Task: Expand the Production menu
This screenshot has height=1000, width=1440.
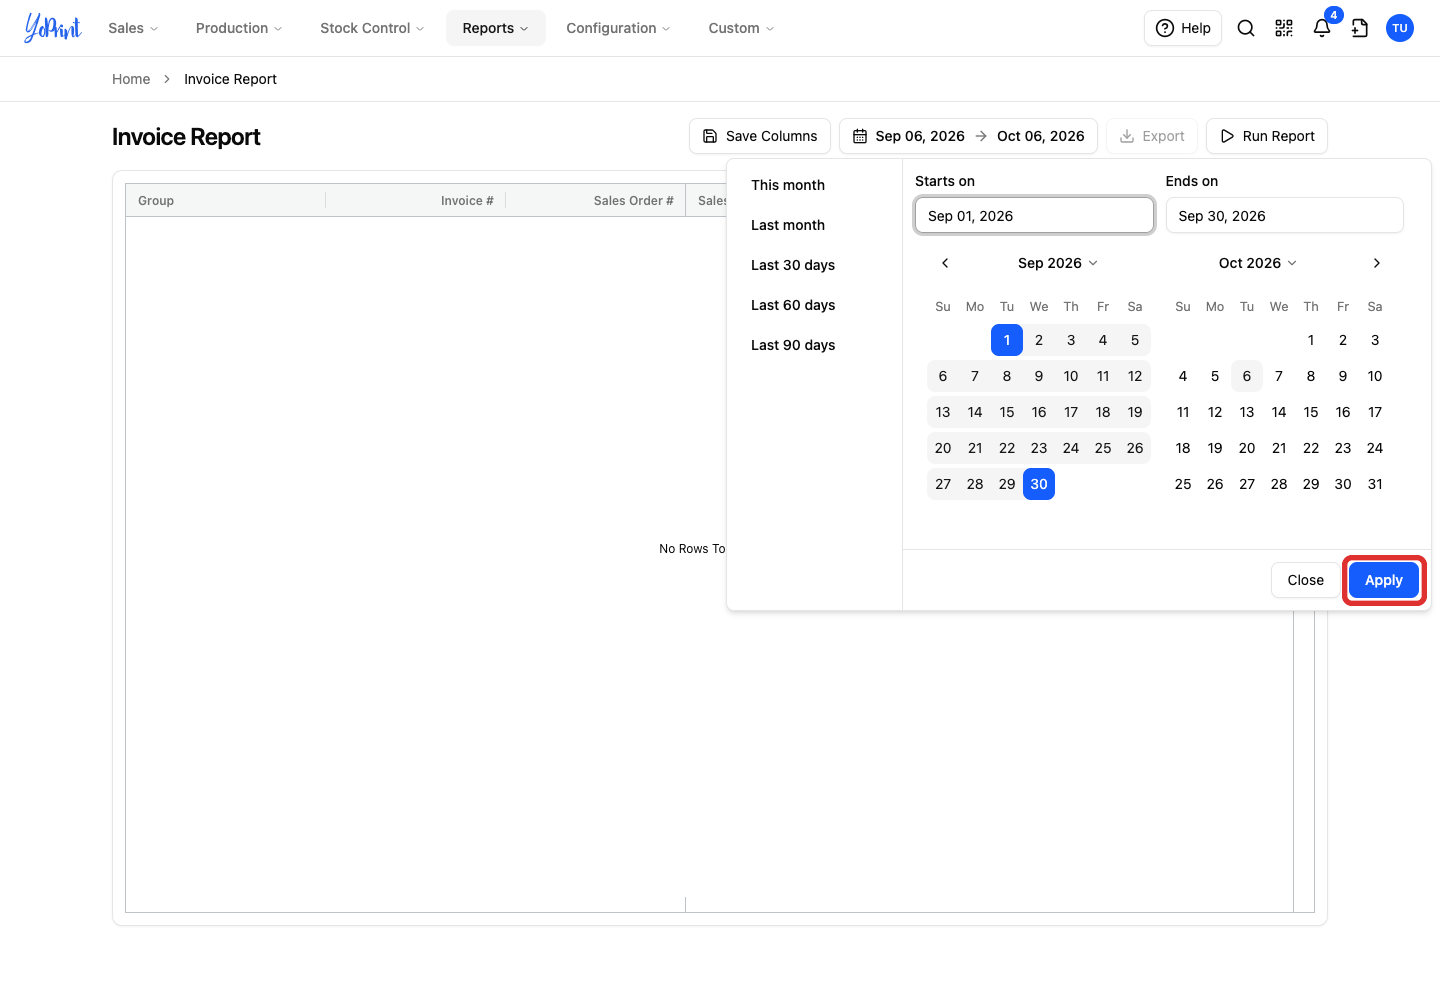Action: tap(239, 28)
